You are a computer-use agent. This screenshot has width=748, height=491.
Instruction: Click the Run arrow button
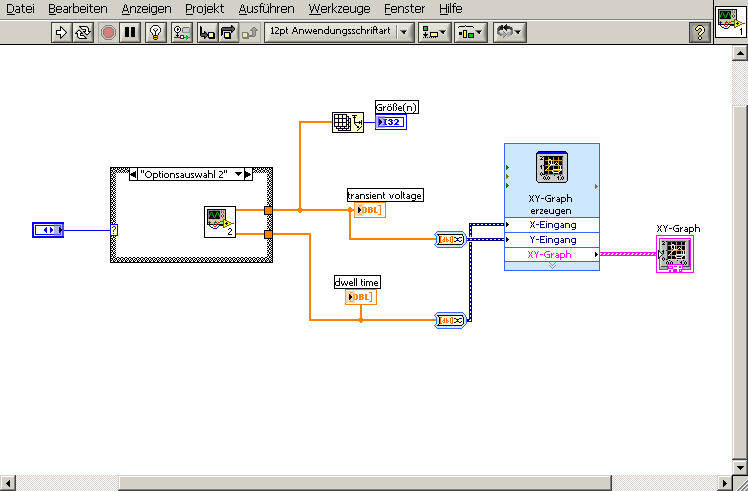coord(61,32)
